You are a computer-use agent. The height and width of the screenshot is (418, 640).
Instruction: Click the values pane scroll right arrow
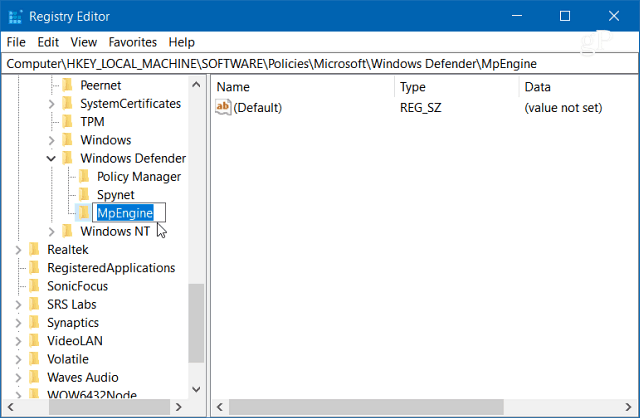tap(629, 407)
